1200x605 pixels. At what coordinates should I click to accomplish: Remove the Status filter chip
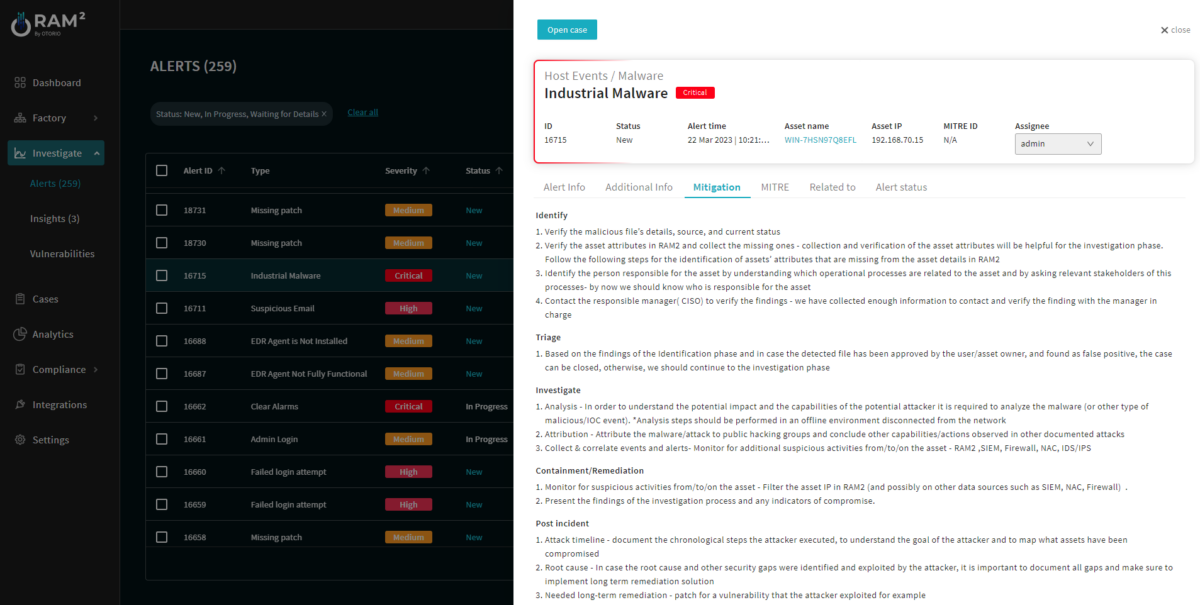(x=324, y=114)
